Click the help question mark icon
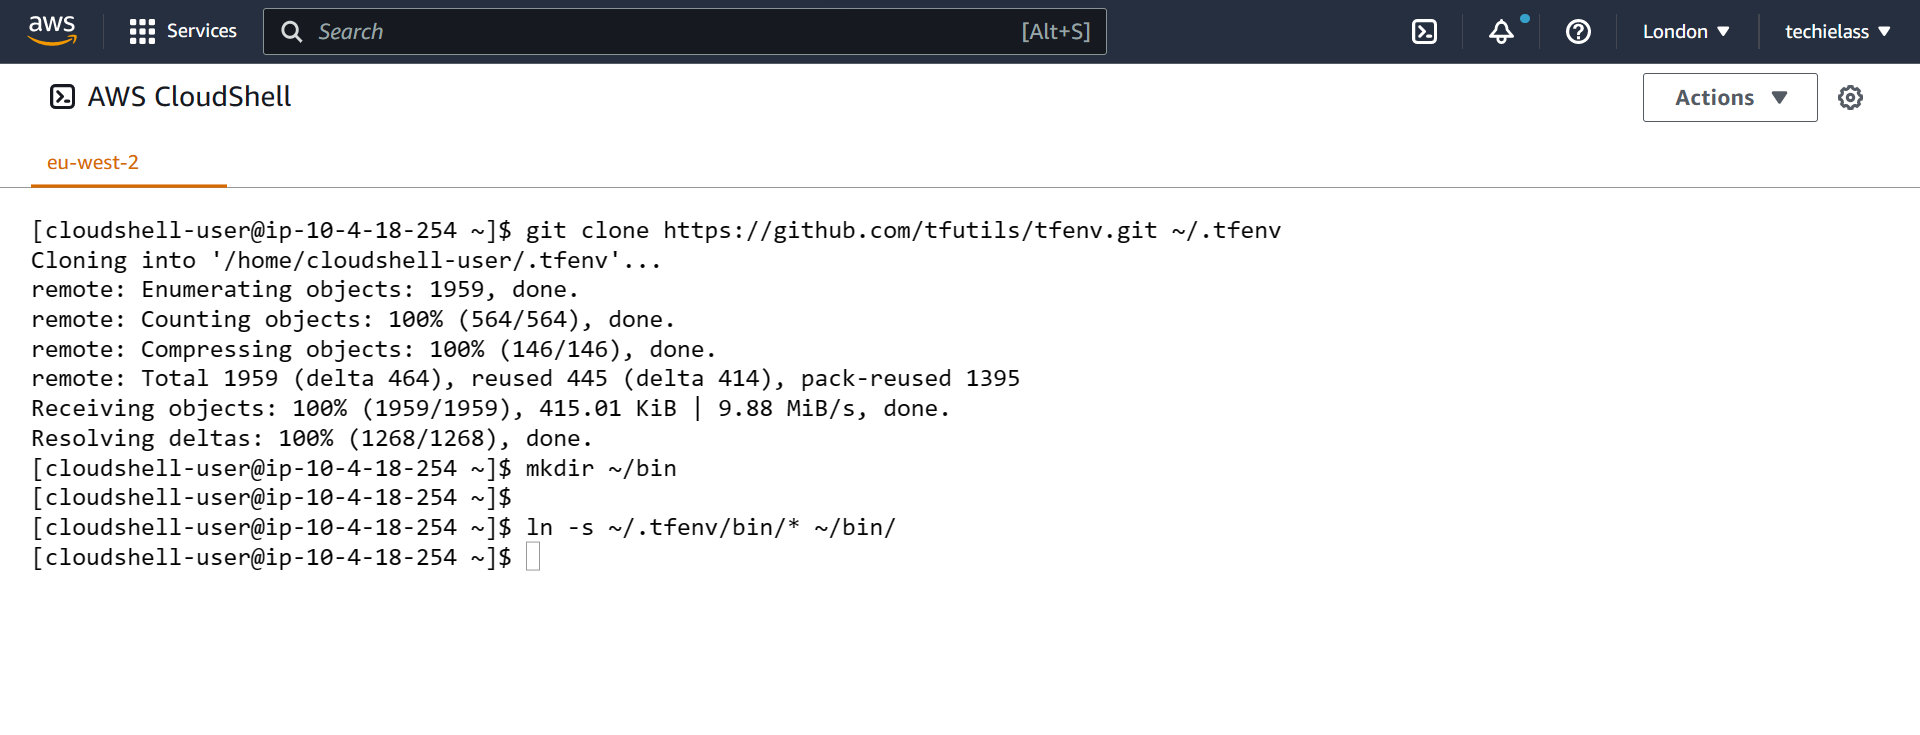The image size is (1920, 735). click(x=1578, y=32)
